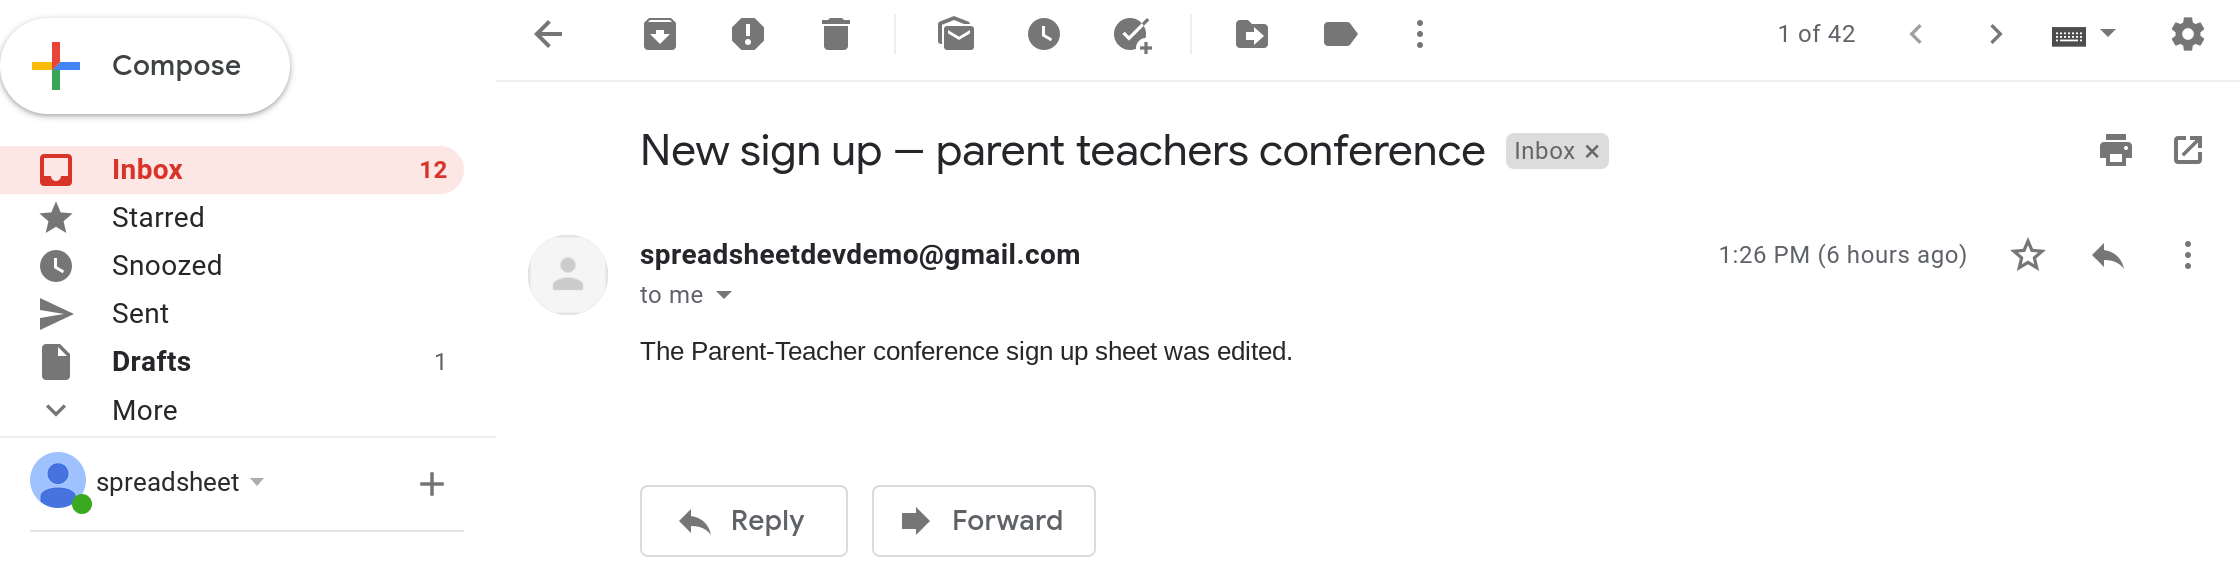Mark the message as unread

956,35
